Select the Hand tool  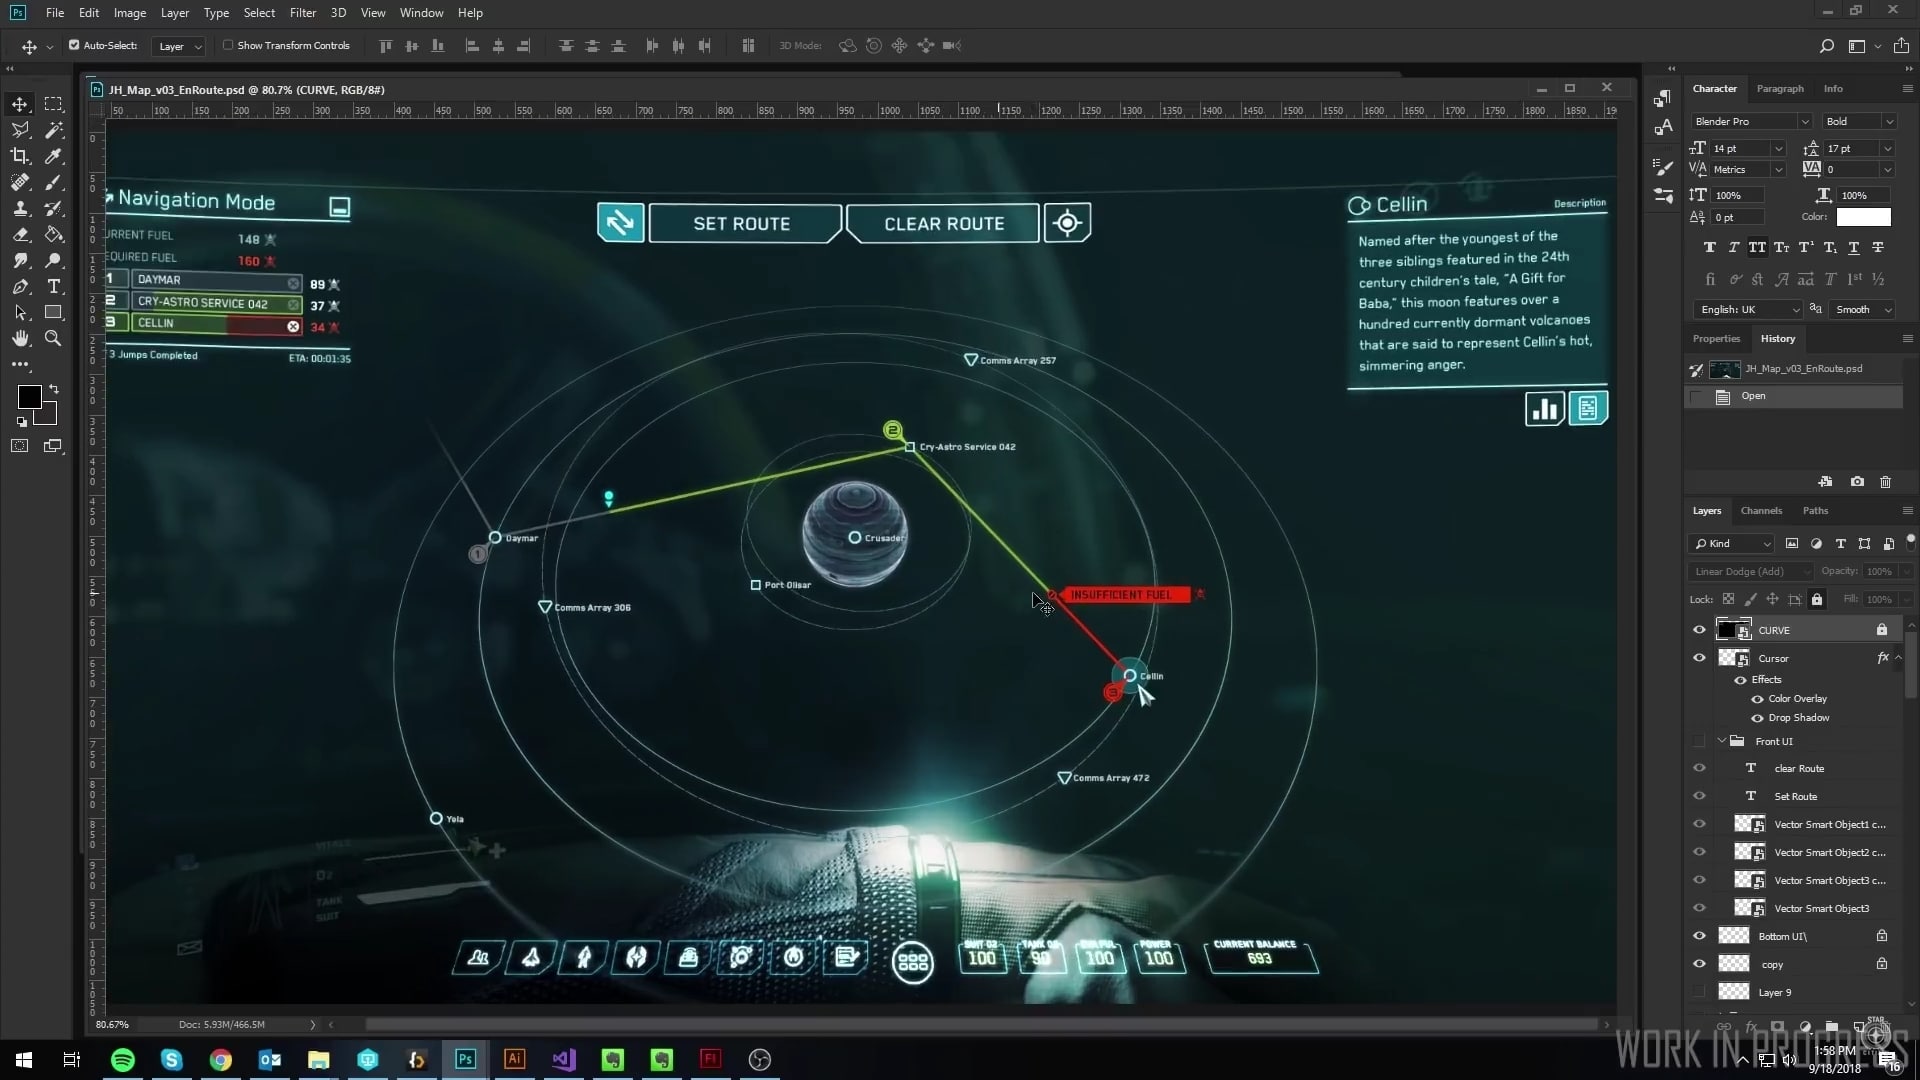20,339
